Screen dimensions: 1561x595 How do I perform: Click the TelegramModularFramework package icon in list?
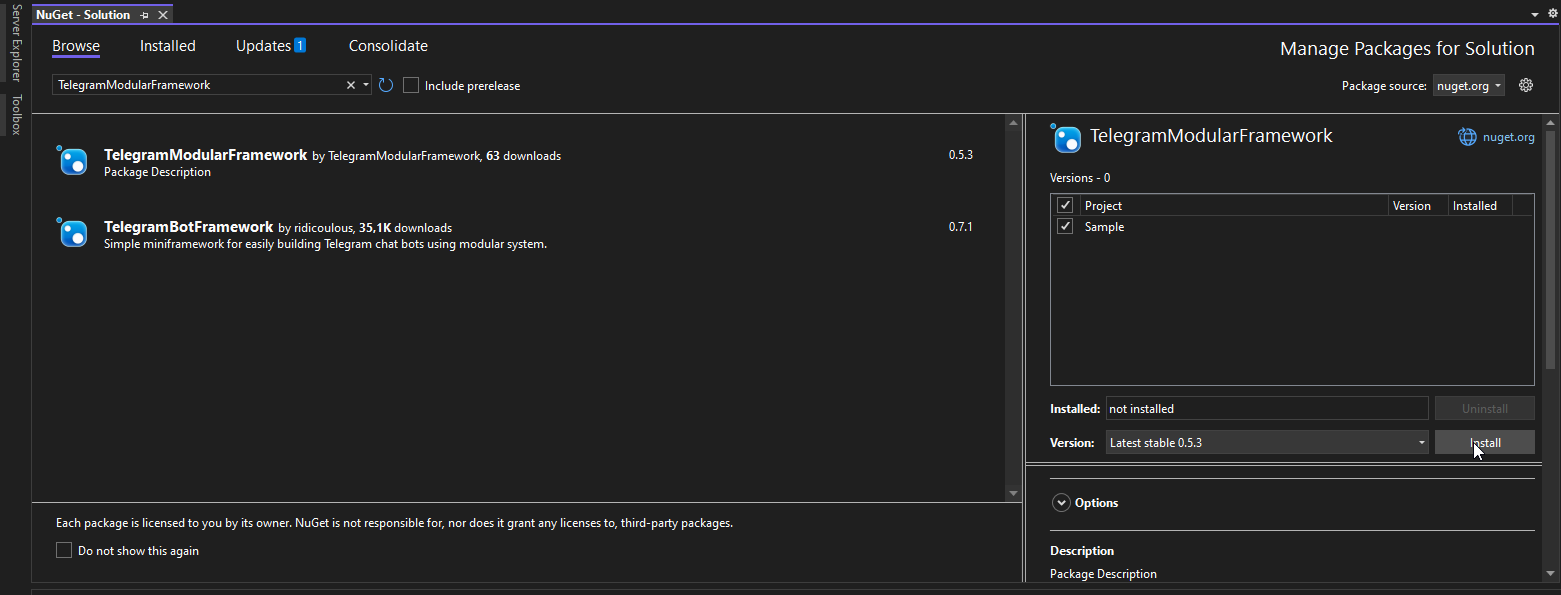(x=72, y=161)
